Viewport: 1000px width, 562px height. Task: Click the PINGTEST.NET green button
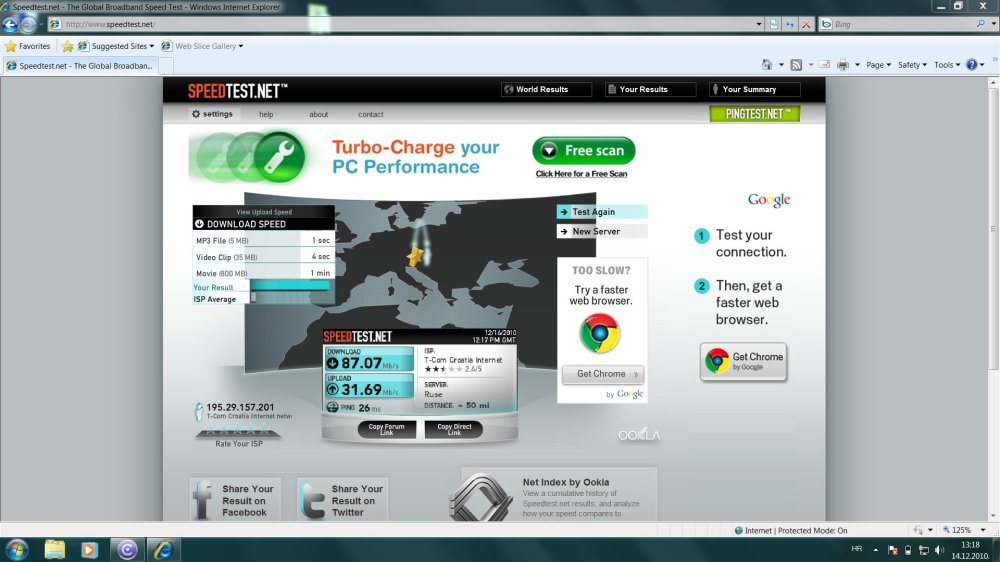click(x=754, y=114)
